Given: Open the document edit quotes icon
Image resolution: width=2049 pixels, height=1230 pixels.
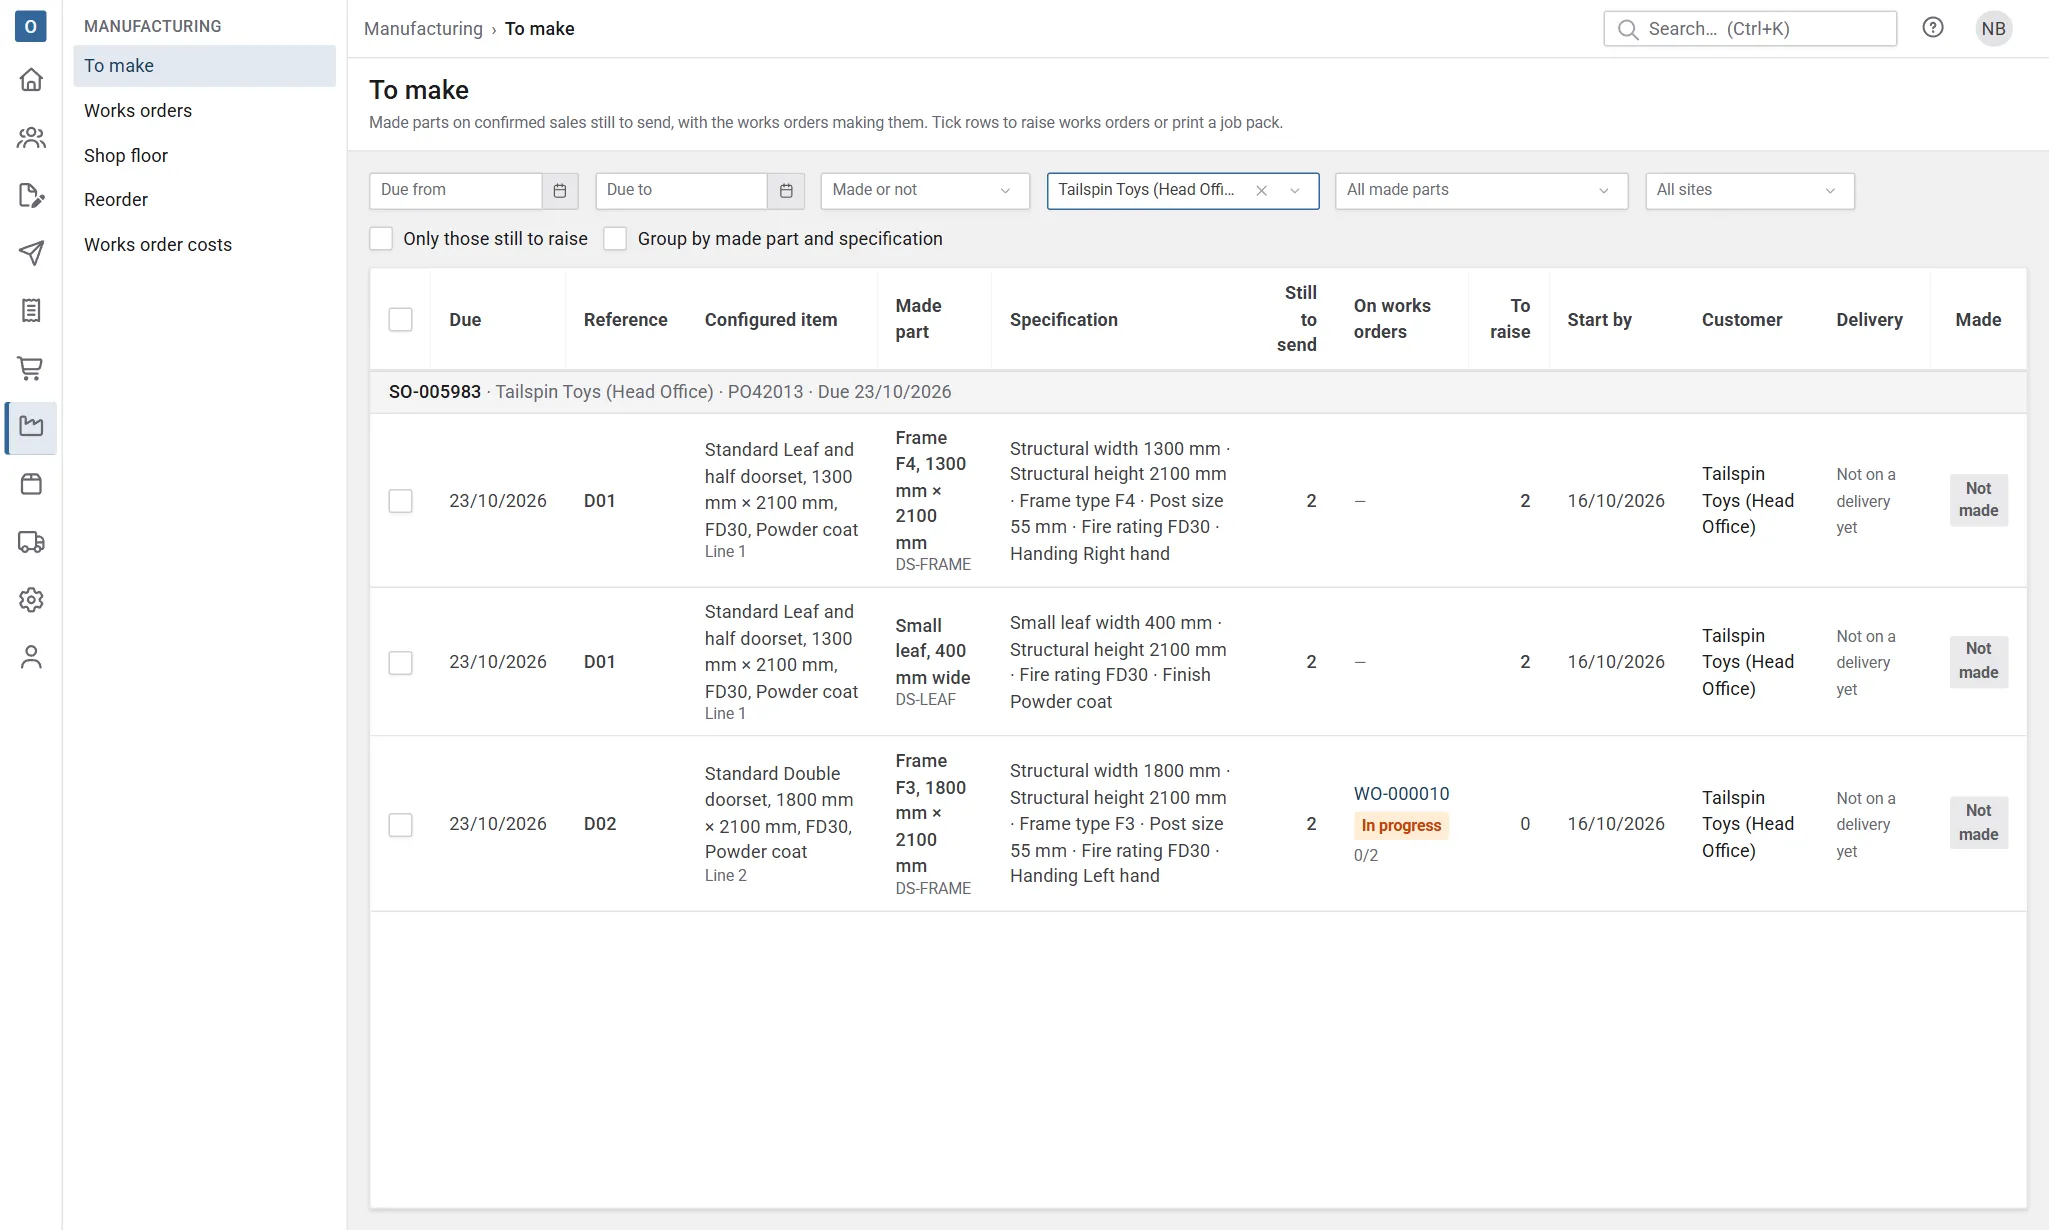Looking at the screenshot, I should point(31,195).
